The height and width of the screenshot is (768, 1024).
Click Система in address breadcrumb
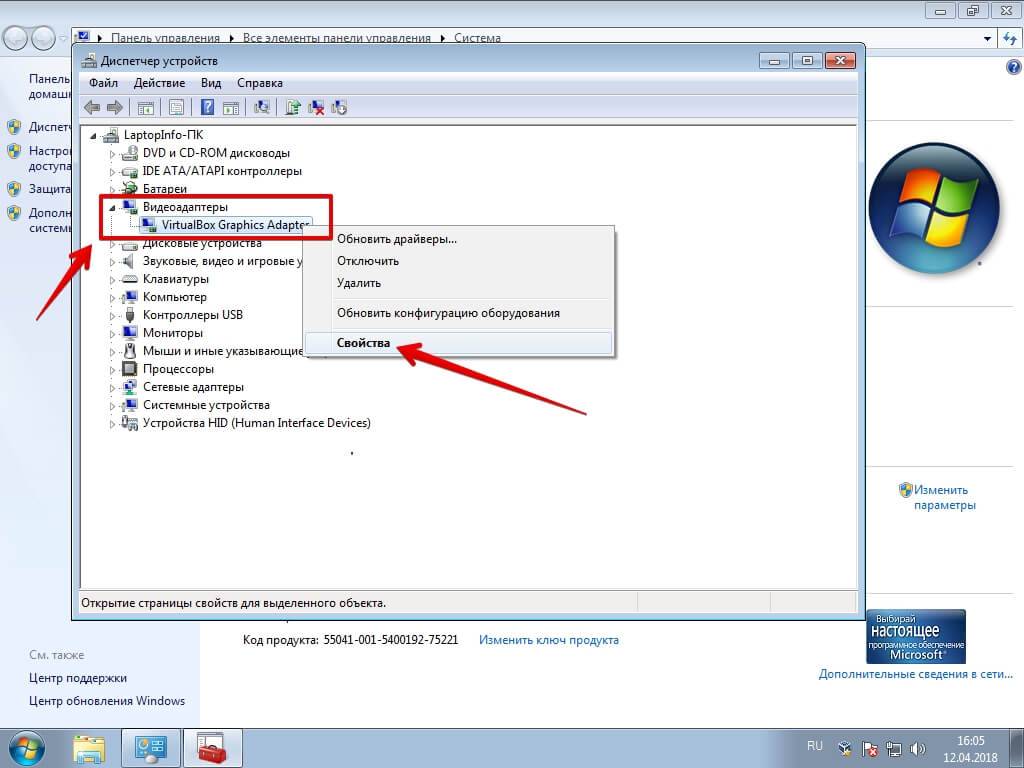coord(477,38)
